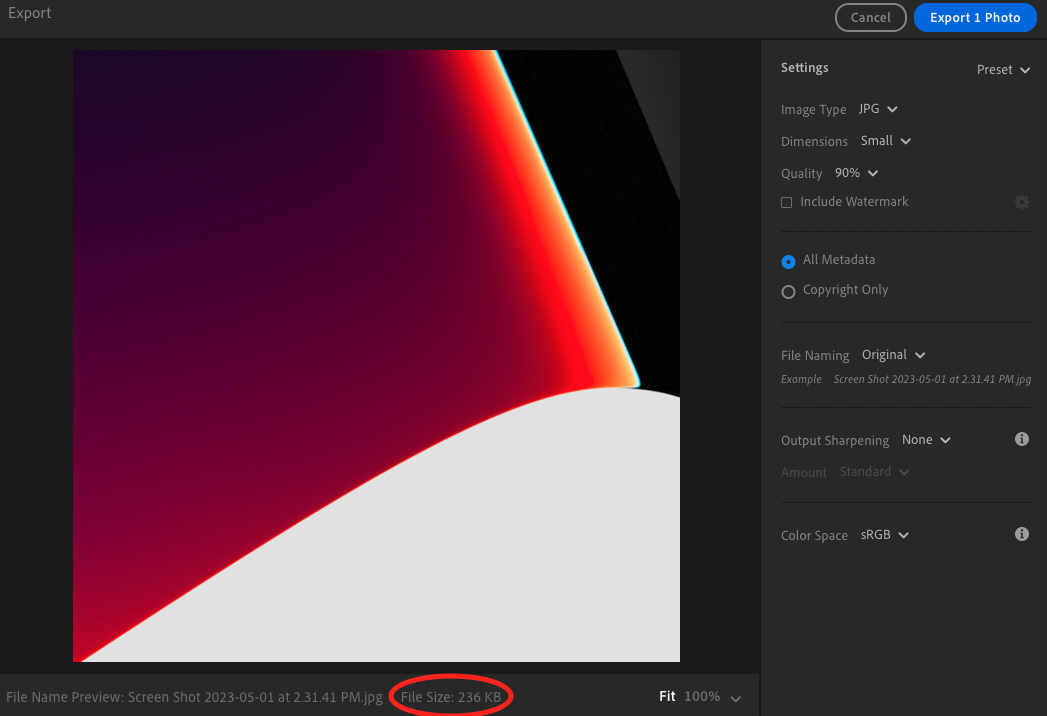Click the File Name Preview text
1047x716 pixels.
pyautogui.click(x=194, y=697)
